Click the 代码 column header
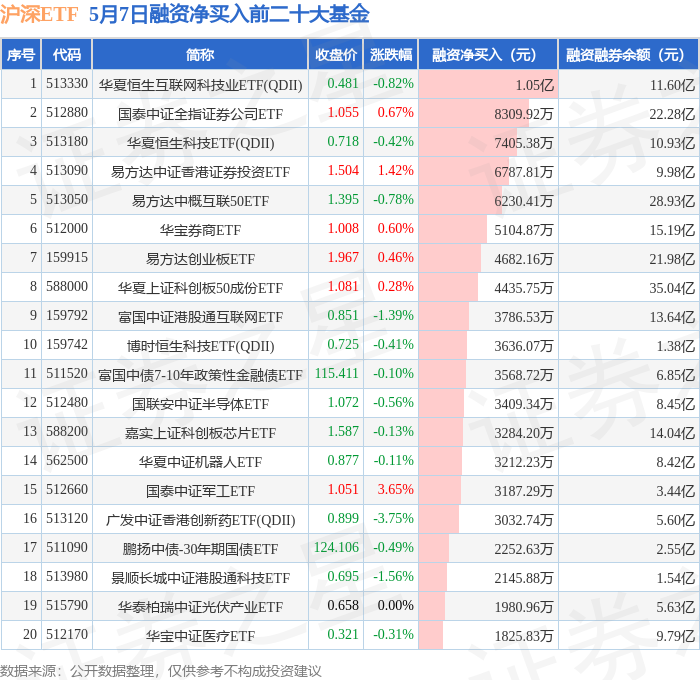 (x=67, y=55)
